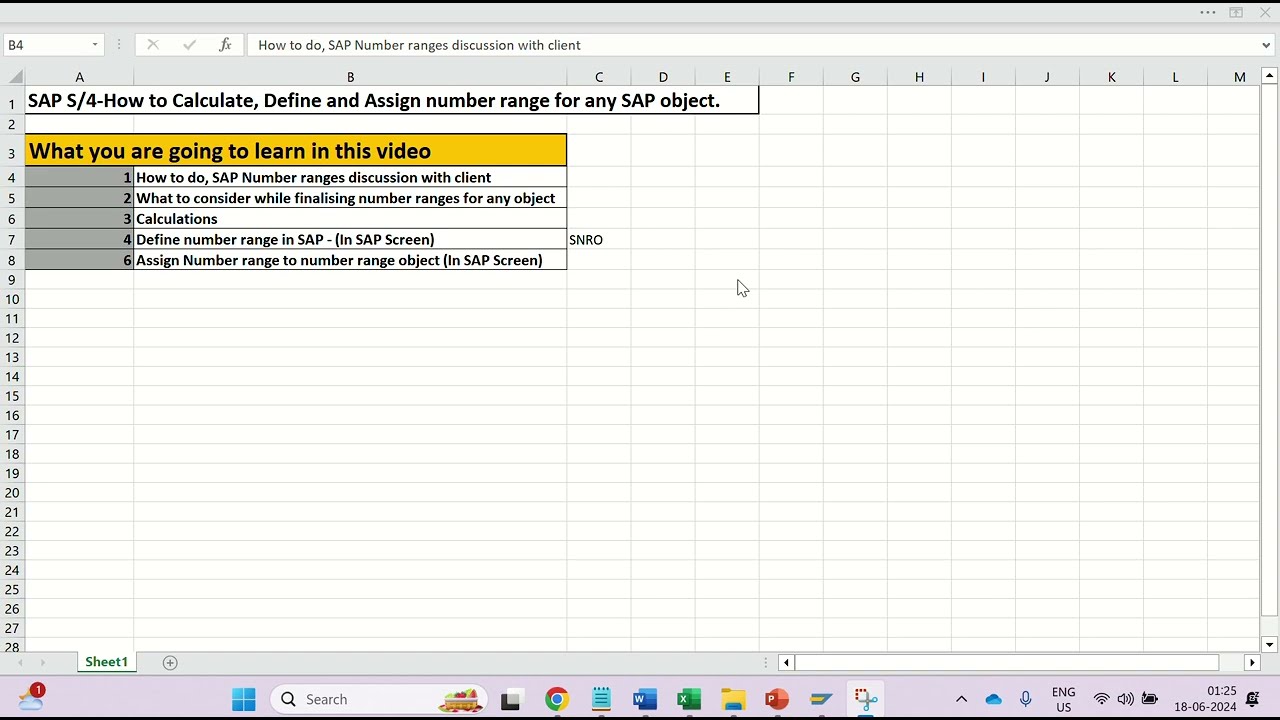Select column M header

click(1239, 77)
